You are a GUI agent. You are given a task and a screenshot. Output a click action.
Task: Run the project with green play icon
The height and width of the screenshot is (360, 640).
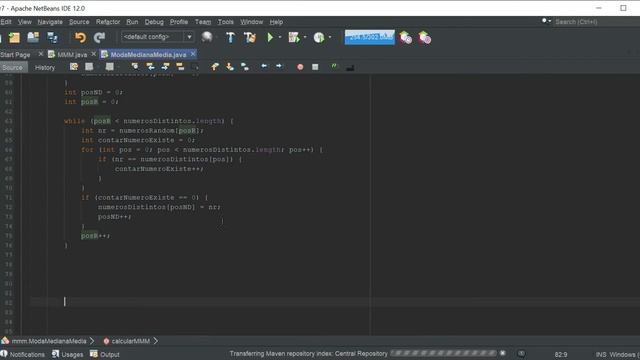[270, 38]
